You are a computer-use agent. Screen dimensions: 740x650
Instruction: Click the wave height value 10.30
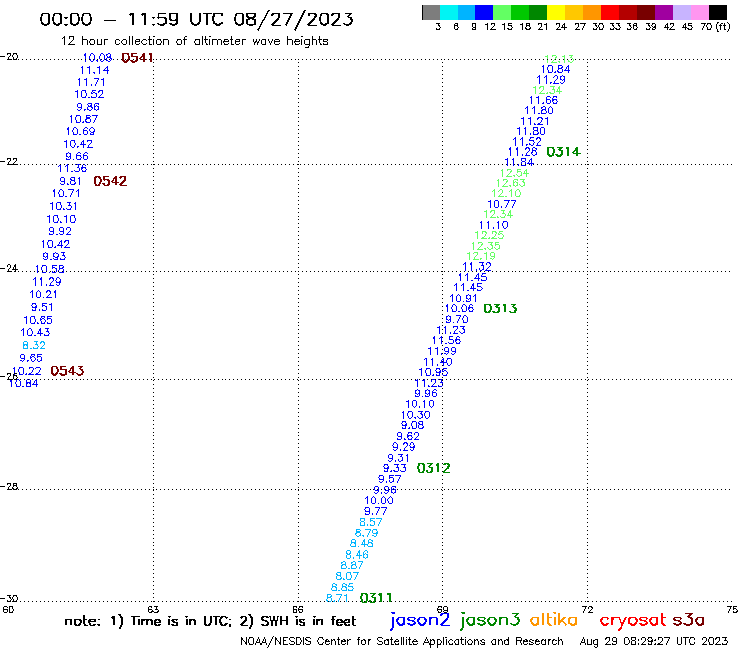416,415
